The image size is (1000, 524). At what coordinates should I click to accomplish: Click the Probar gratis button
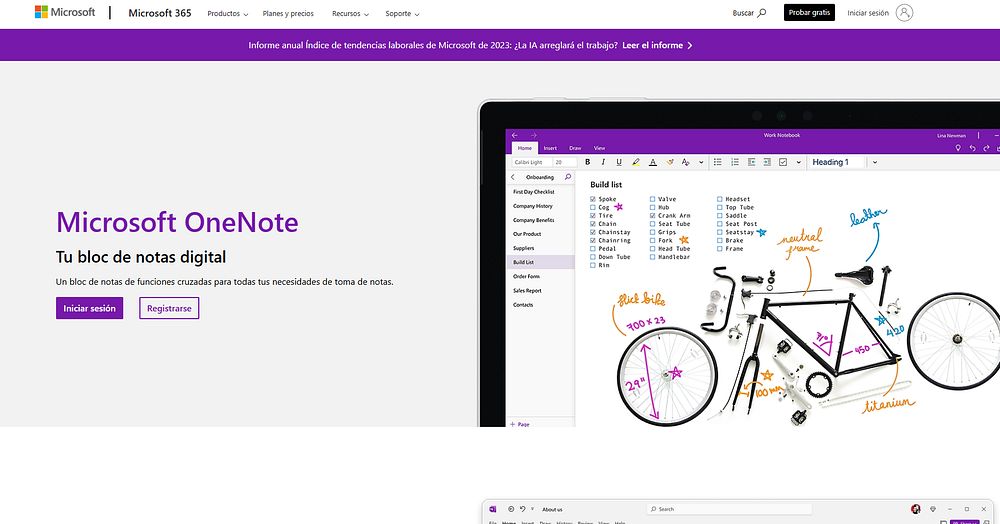tap(809, 13)
